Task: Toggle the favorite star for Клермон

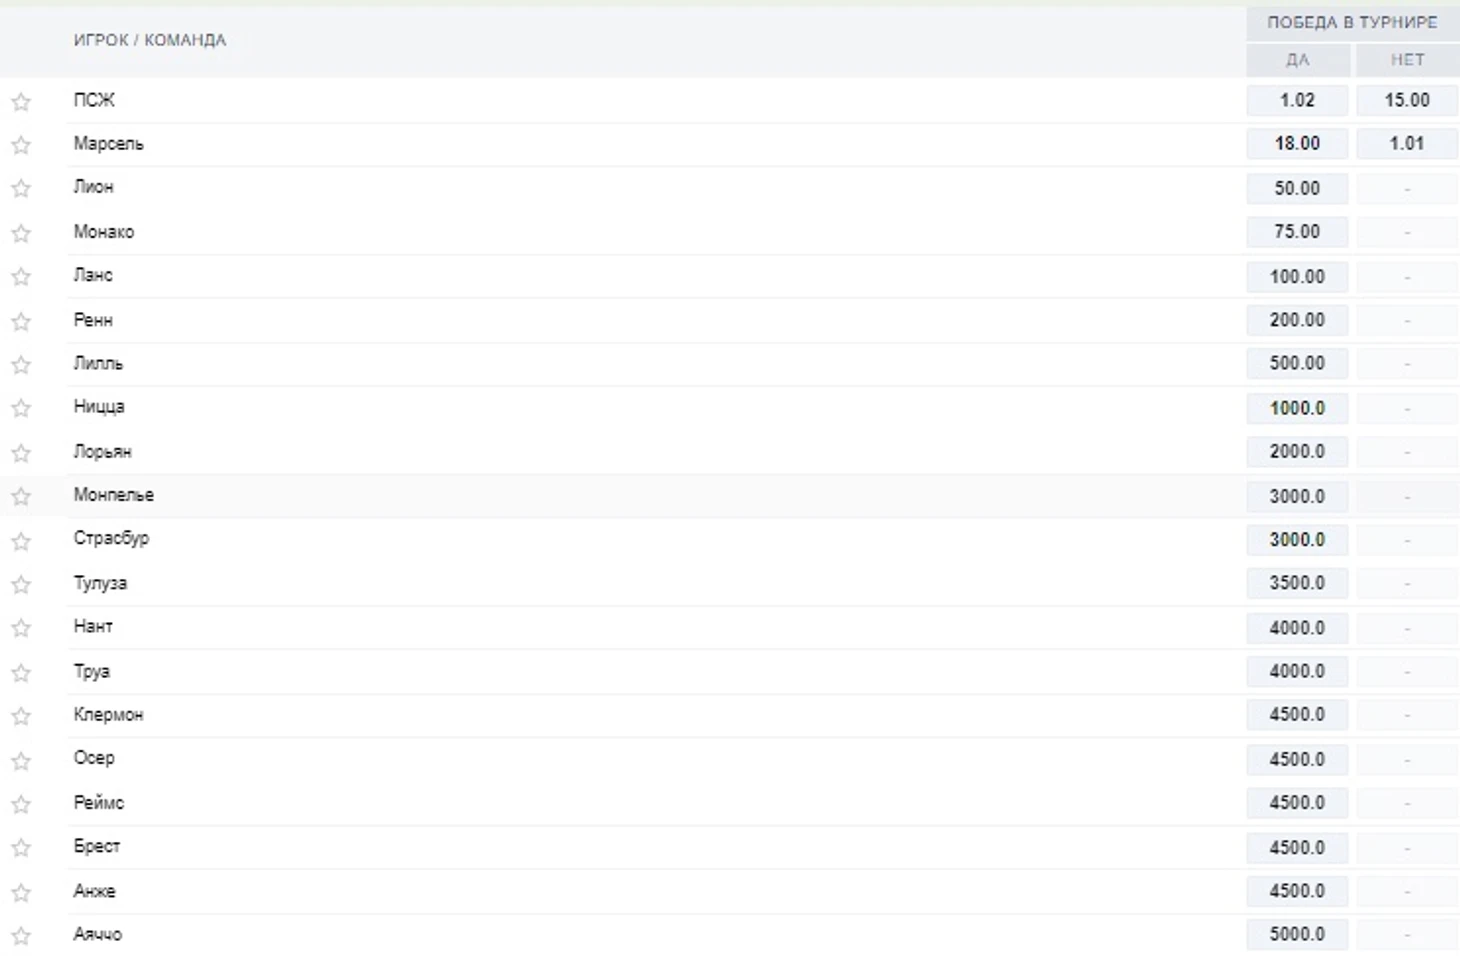Action: tap(21, 716)
